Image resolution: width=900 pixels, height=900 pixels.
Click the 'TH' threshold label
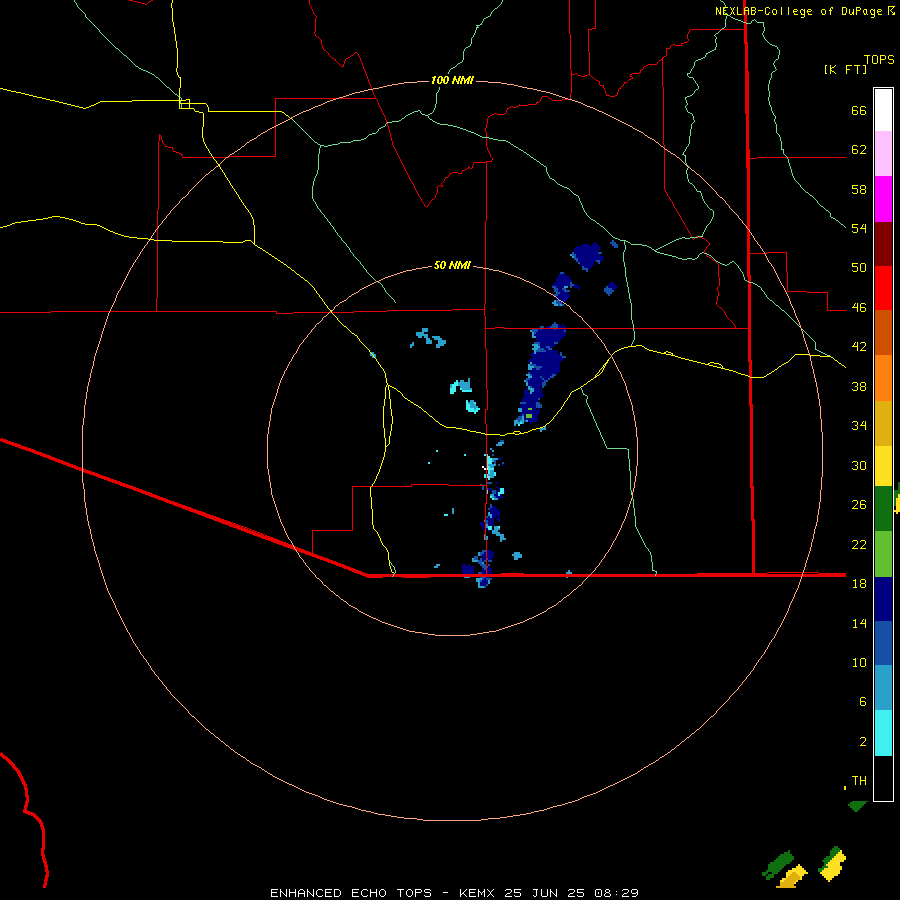(x=859, y=781)
